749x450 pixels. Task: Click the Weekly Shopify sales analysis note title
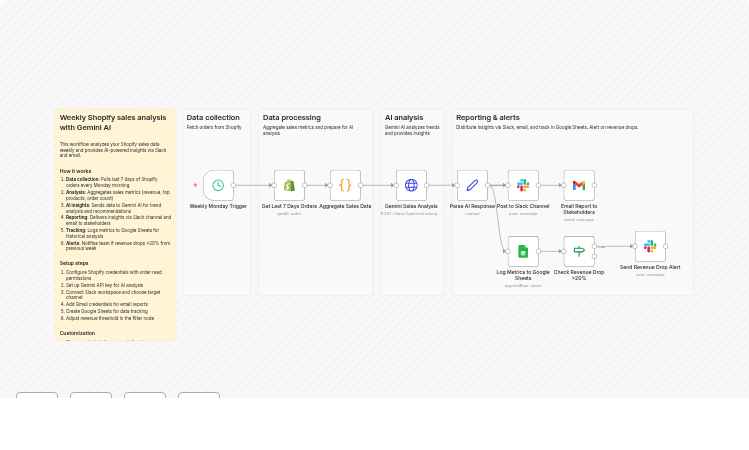pos(113,122)
